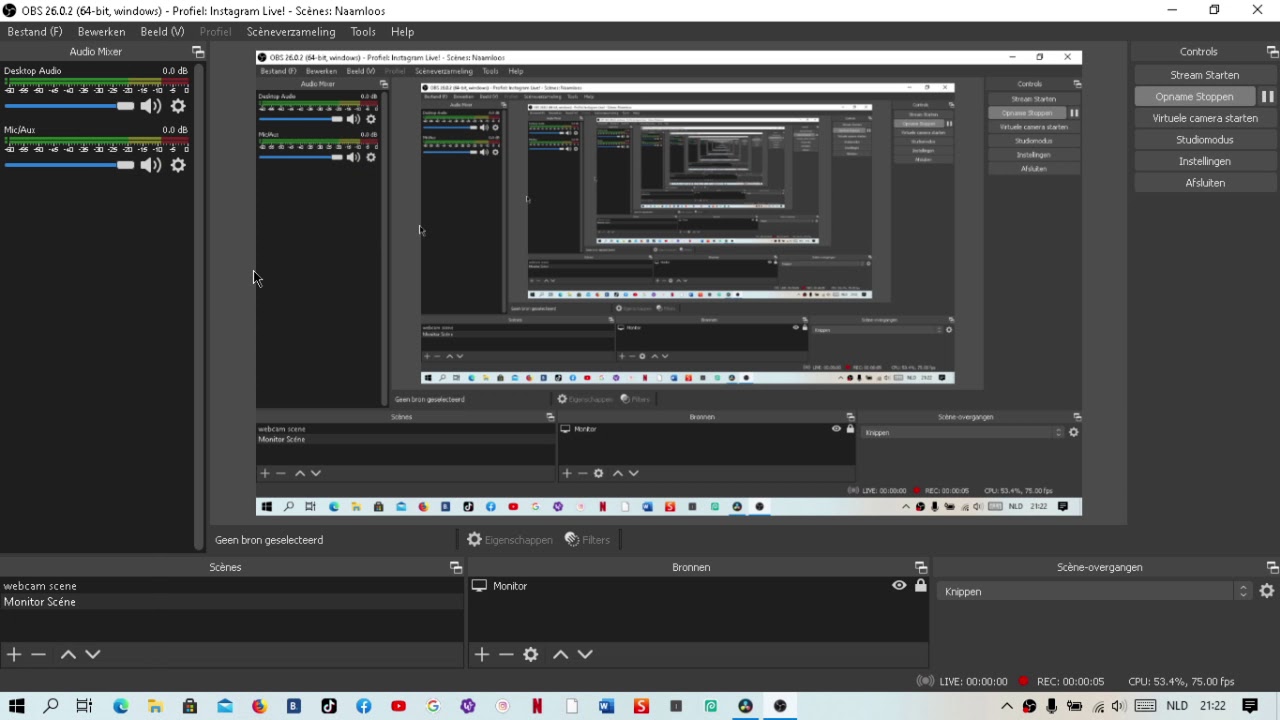This screenshot has width=1280, height=720.
Task: Show hidden system tray icons chevron
Action: (x=1006, y=706)
